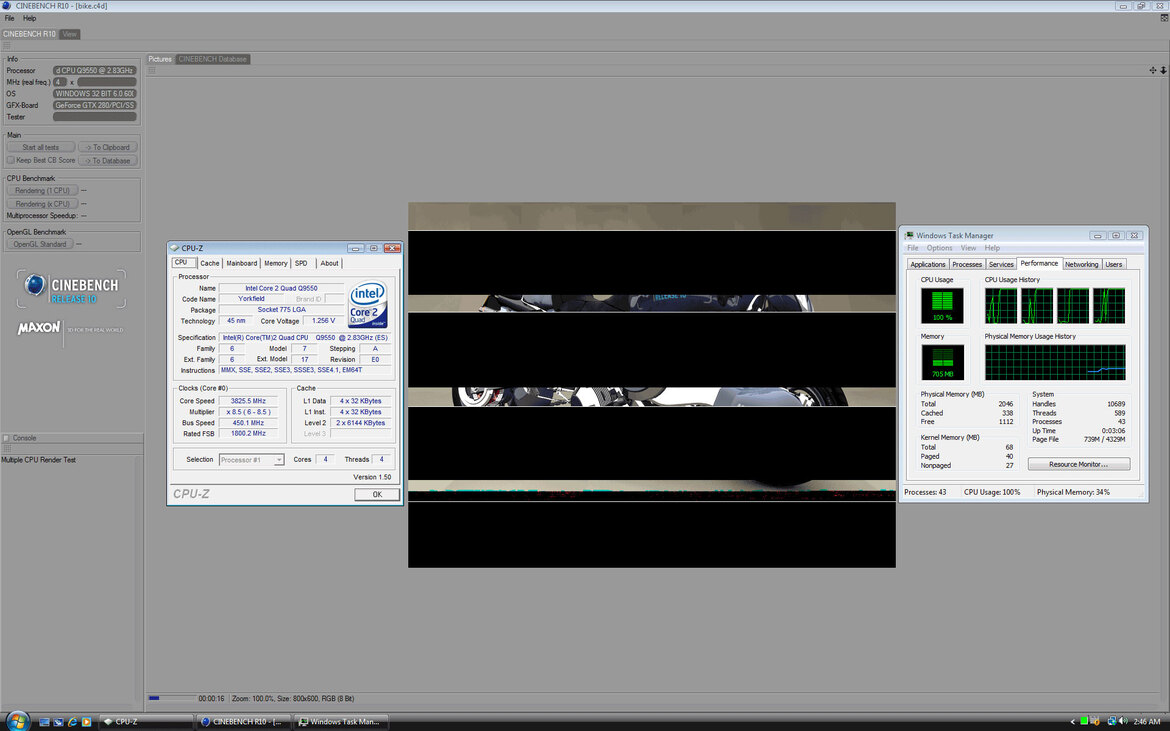Viewport: 1170px width, 731px height.
Task: Click OK button in CPU-Z
Action: 377,495
